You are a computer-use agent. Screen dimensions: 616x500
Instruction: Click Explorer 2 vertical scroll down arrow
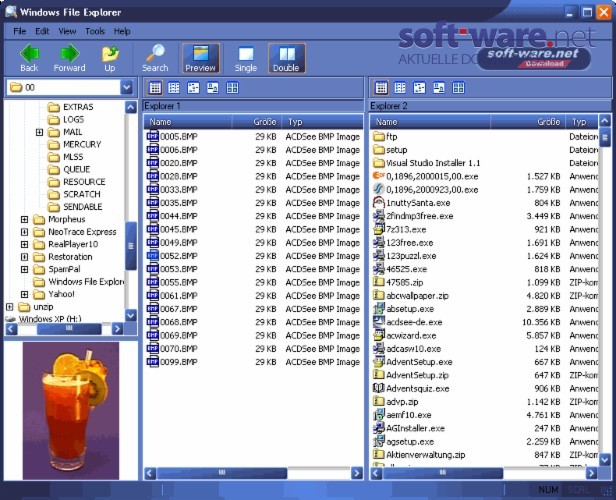pyautogui.click(x=605, y=459)
